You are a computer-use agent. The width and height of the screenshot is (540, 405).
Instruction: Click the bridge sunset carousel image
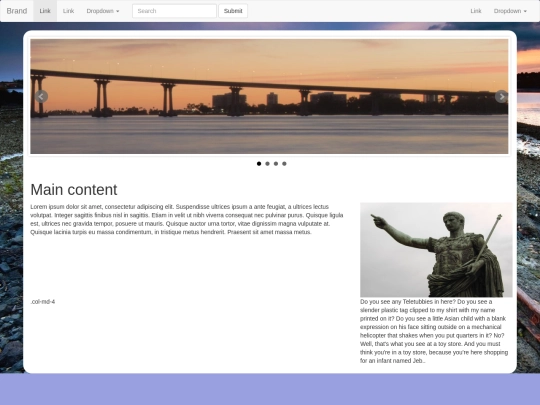269,96
